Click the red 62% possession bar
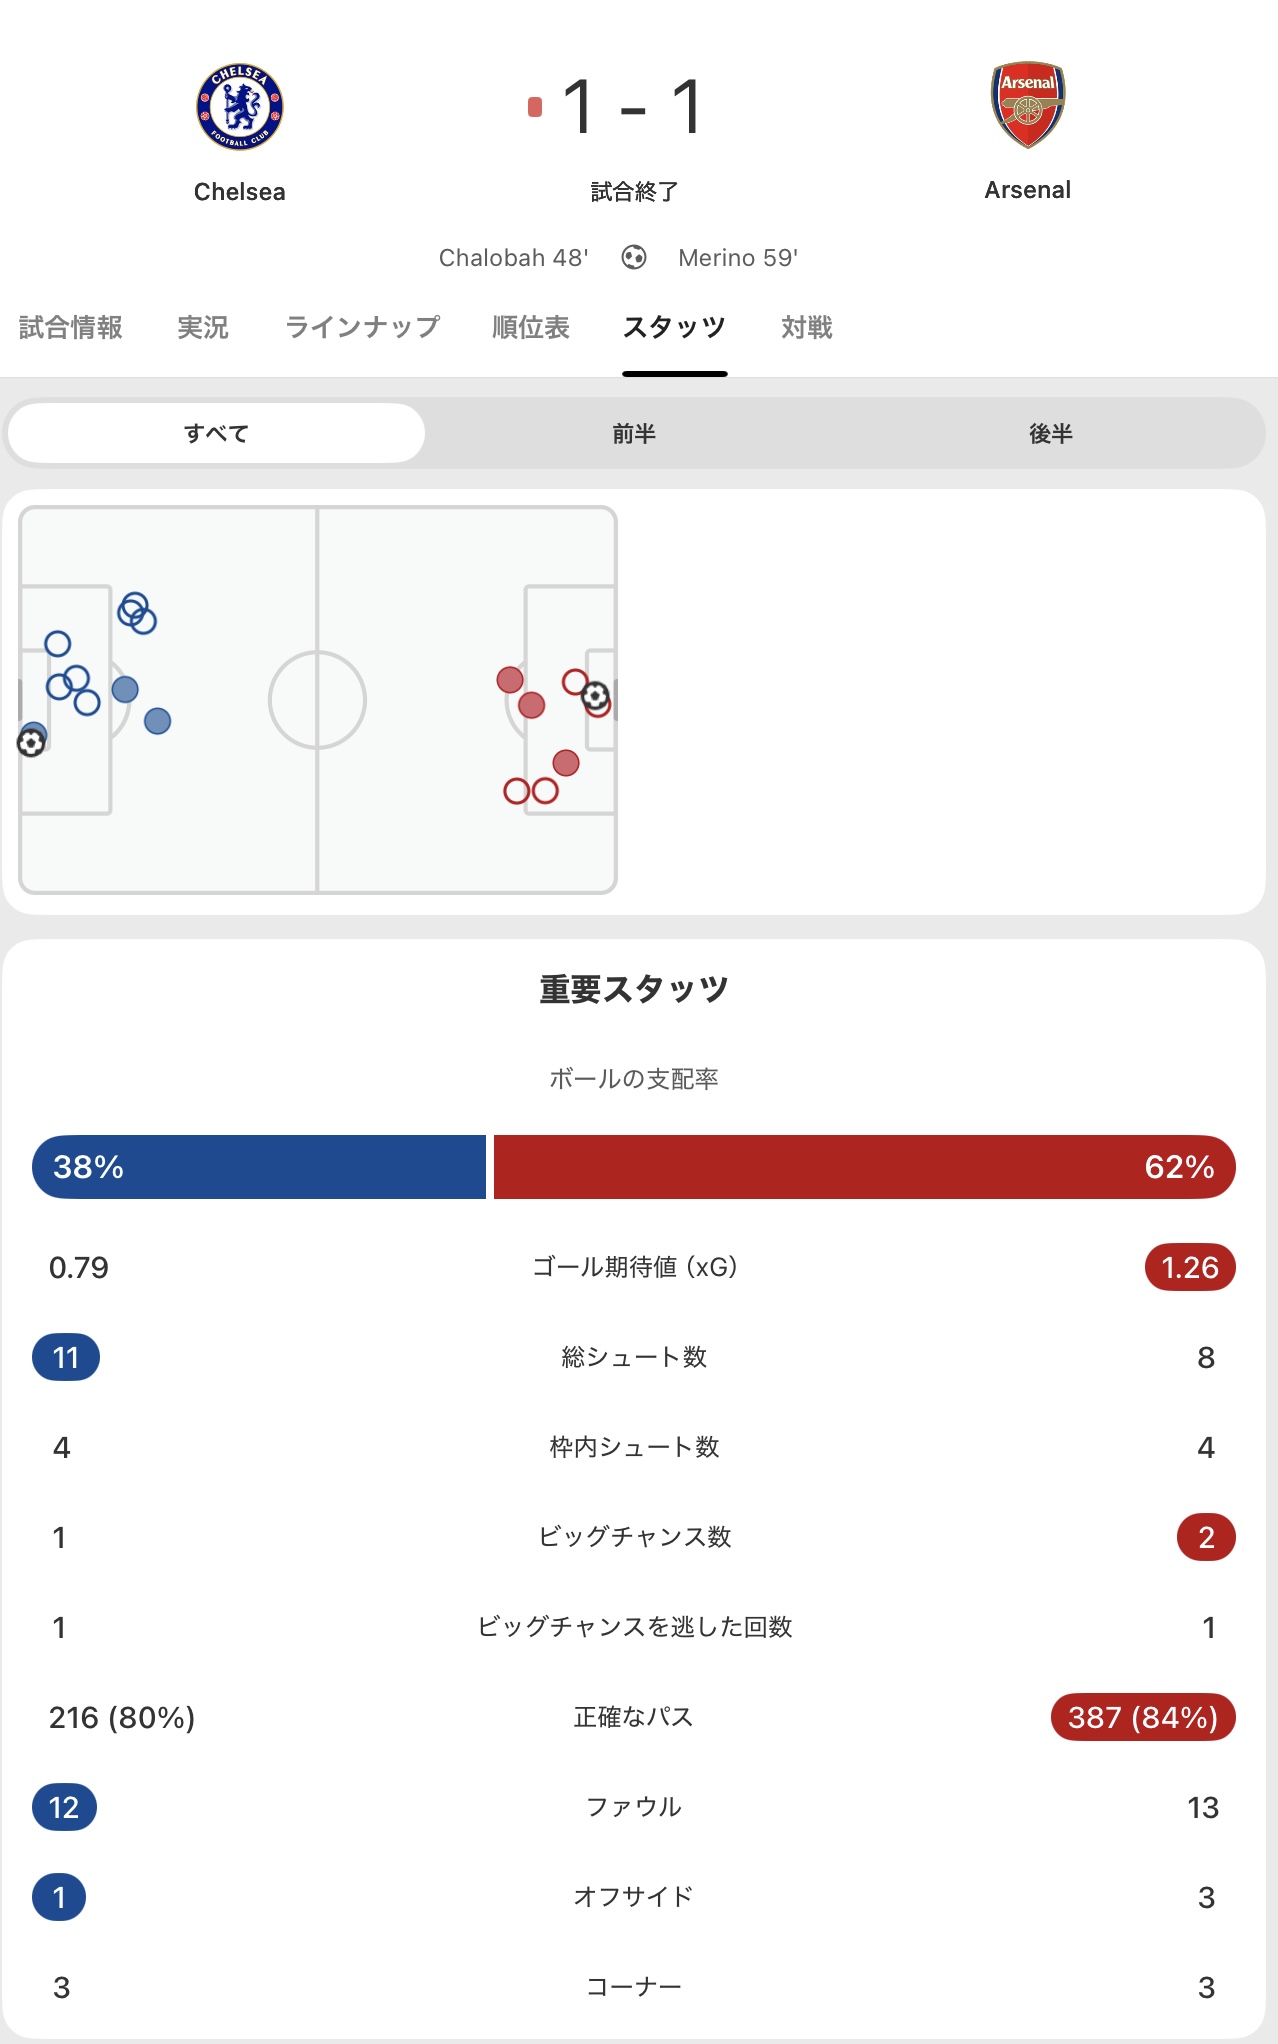The width and height of the screenshot is (1278, 2044). point(864,1167)
